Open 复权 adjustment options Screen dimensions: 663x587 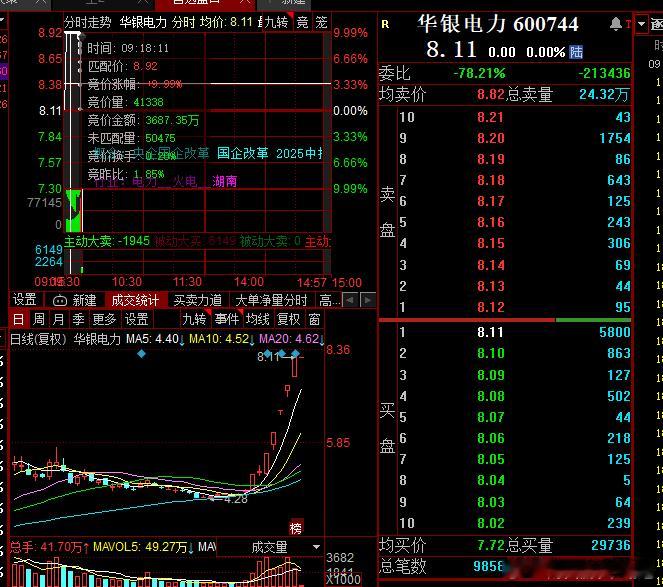point(288,319)
